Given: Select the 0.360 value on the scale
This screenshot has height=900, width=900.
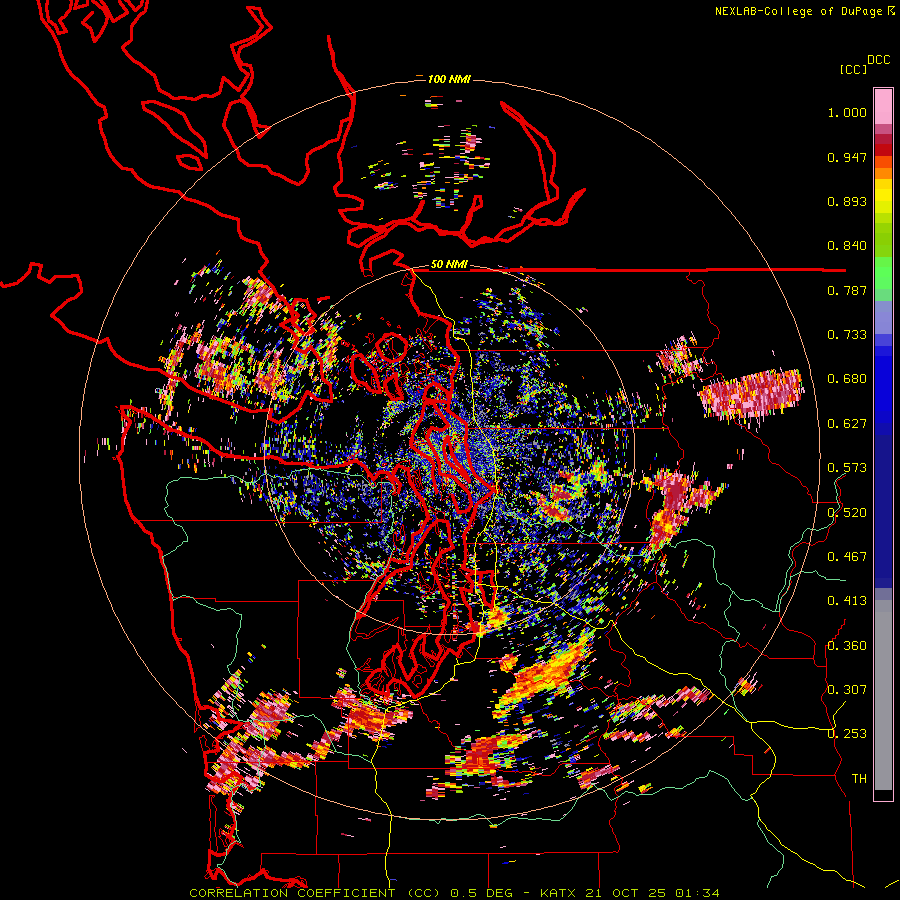Looking at the screenshot, I should (847, 646).
